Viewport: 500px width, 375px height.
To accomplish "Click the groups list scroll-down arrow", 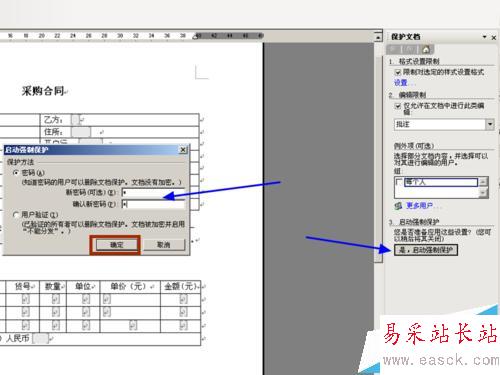I will tap(483, 193).
